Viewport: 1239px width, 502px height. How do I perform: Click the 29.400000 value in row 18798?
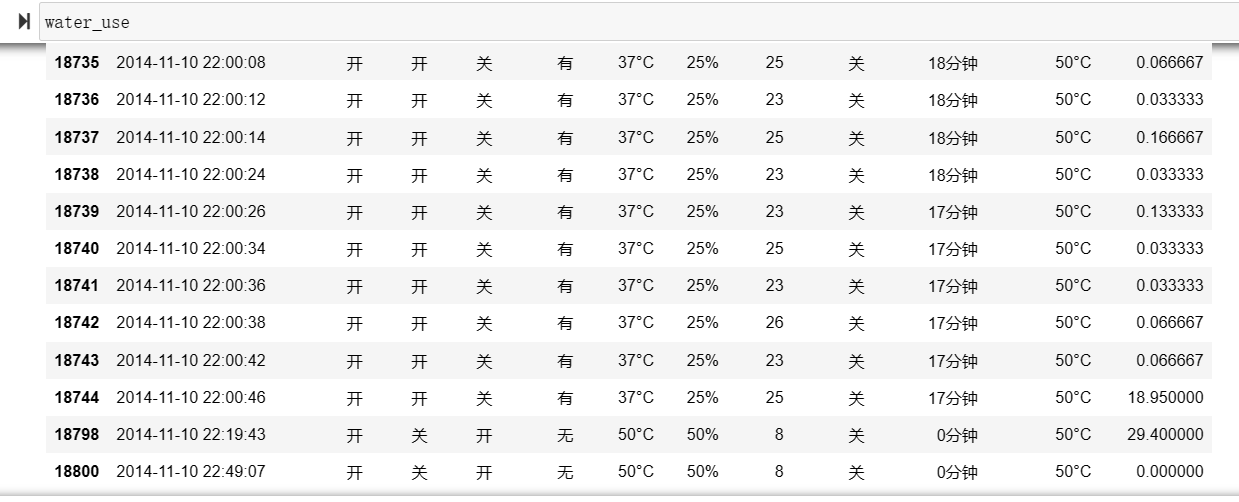pos(1166,434)
